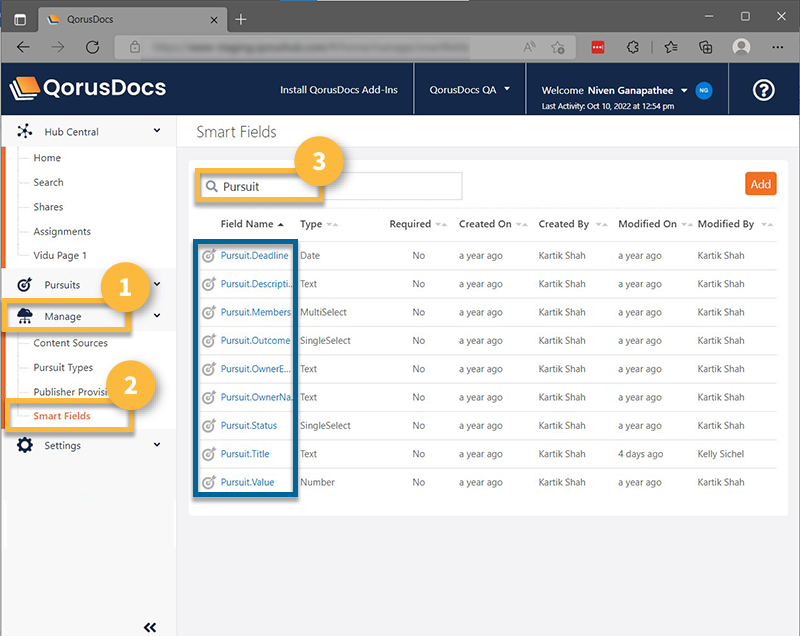This screenshot has width=800, height=636.
Task: Sort by Type column
Action: tap(318, 224)
